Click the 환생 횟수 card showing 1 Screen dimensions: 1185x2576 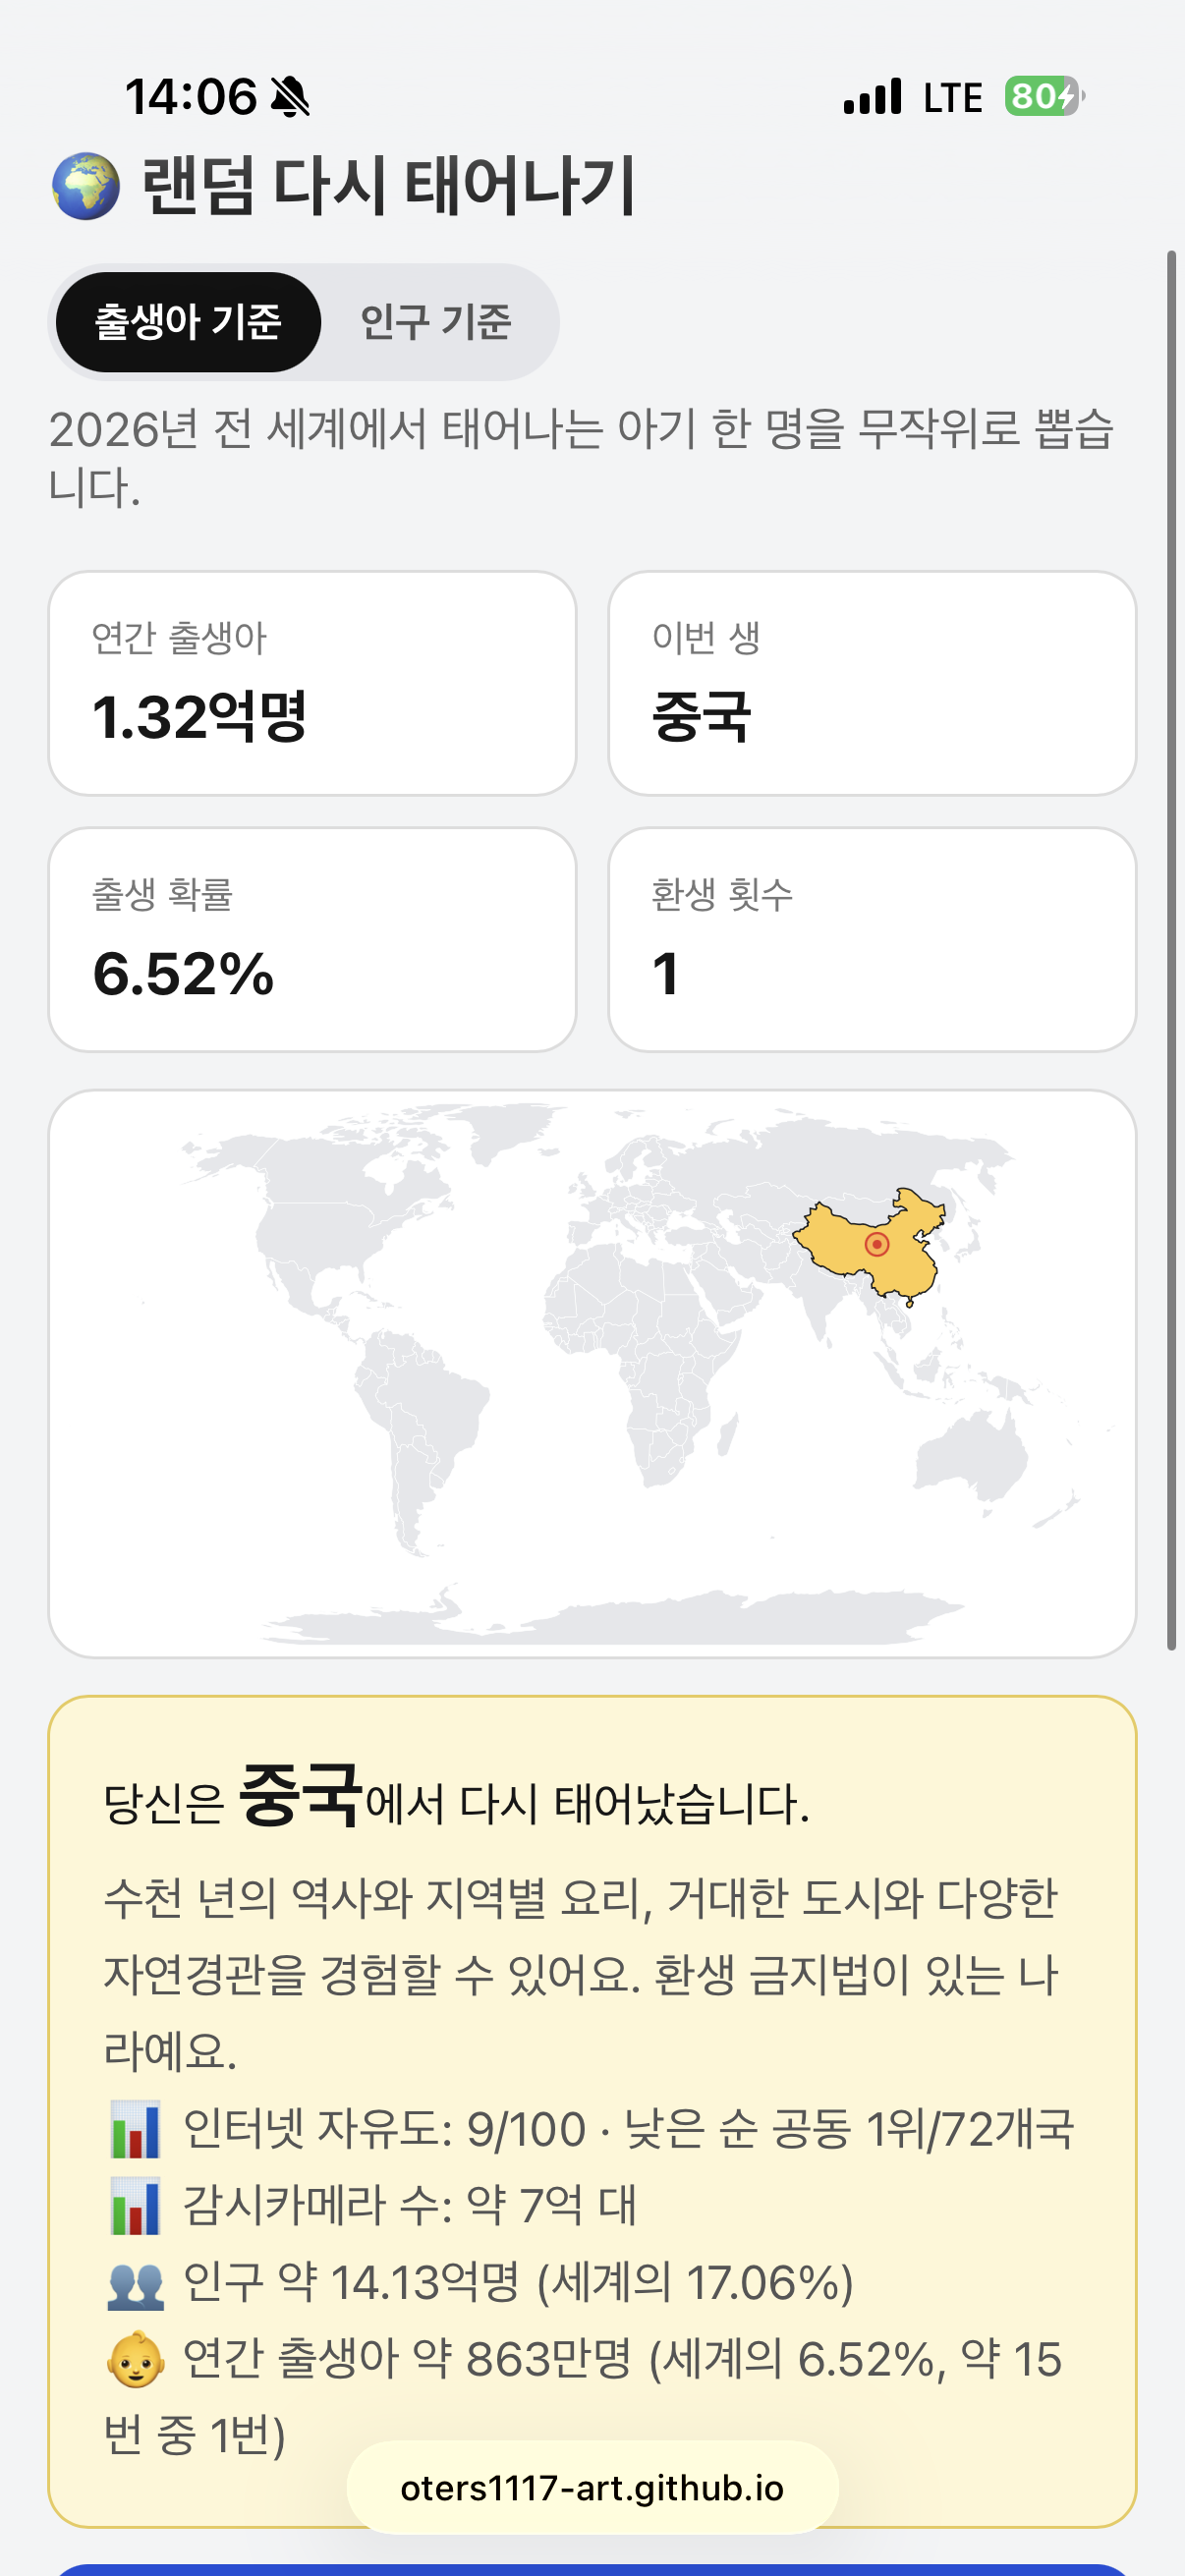[x=872, y=939]
